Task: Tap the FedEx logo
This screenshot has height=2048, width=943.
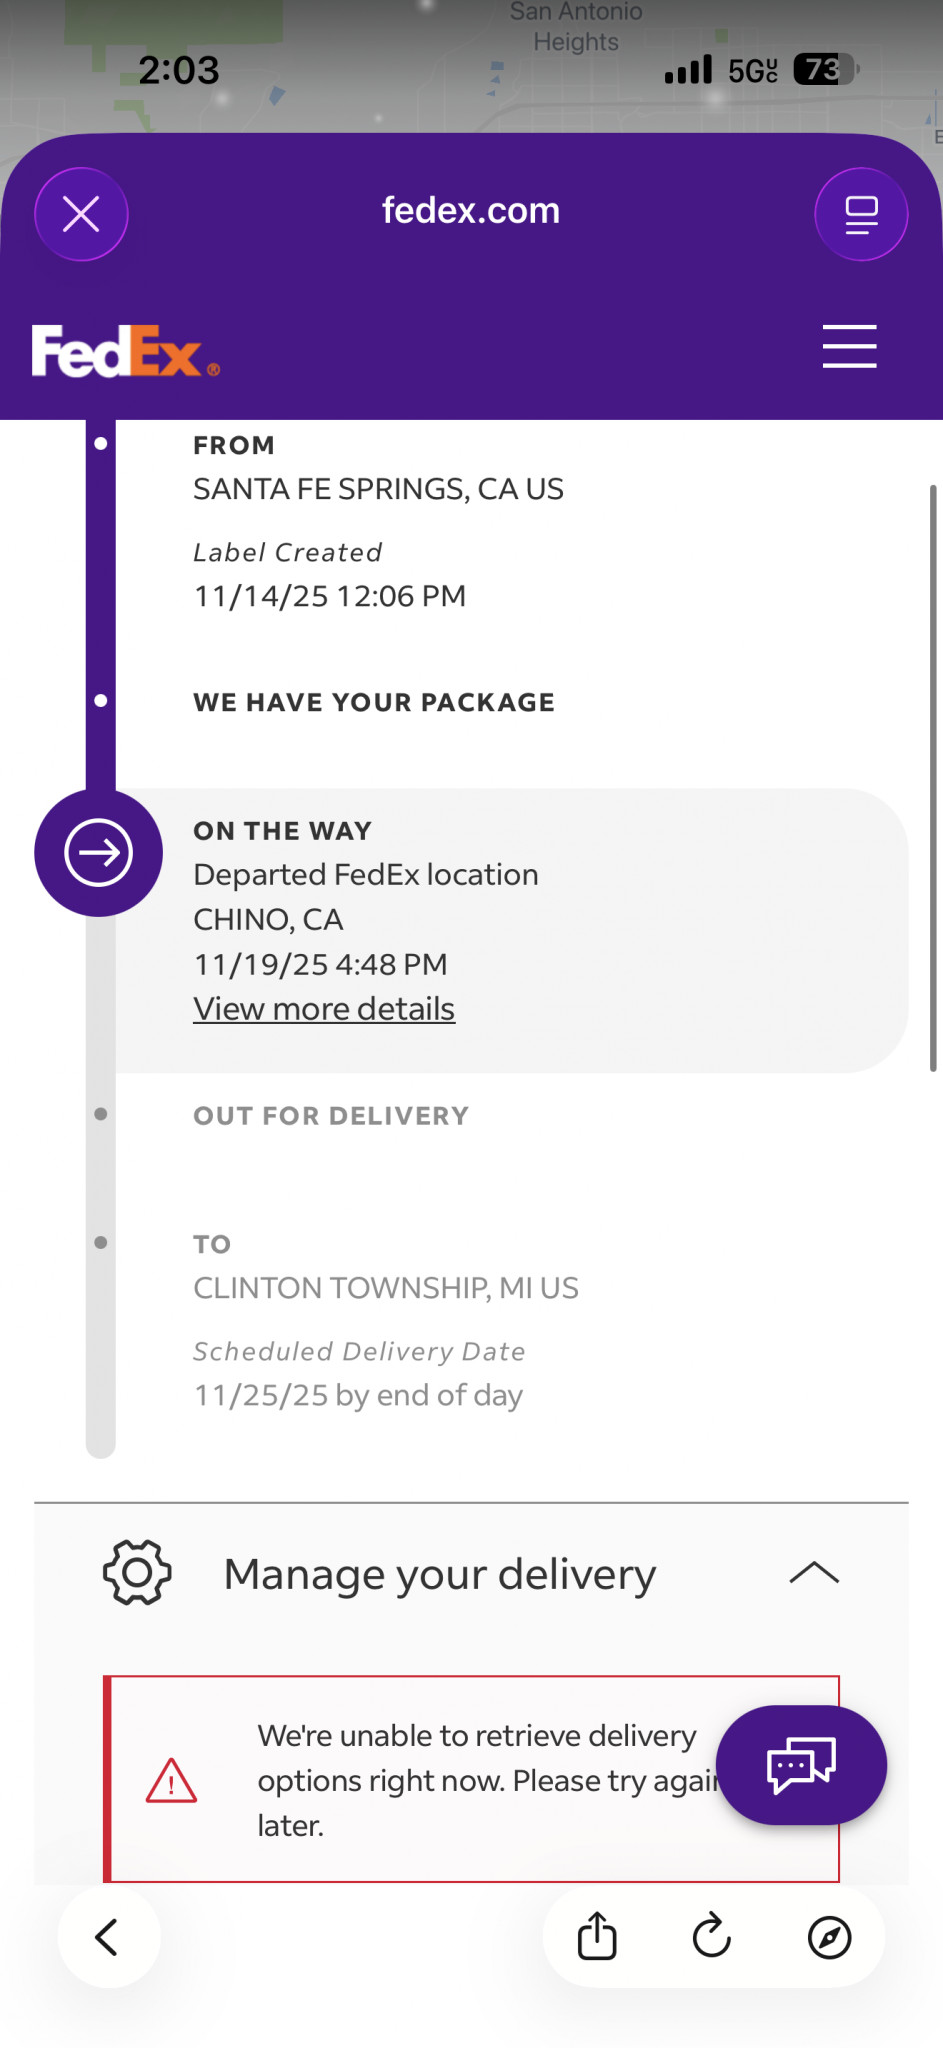Action: pos(125,351)
